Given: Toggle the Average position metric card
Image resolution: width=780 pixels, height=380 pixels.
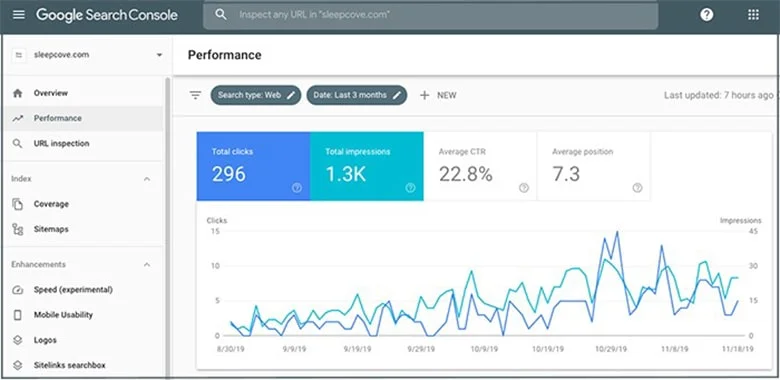Looking at the screenshot, I should [x=593, y=166].
